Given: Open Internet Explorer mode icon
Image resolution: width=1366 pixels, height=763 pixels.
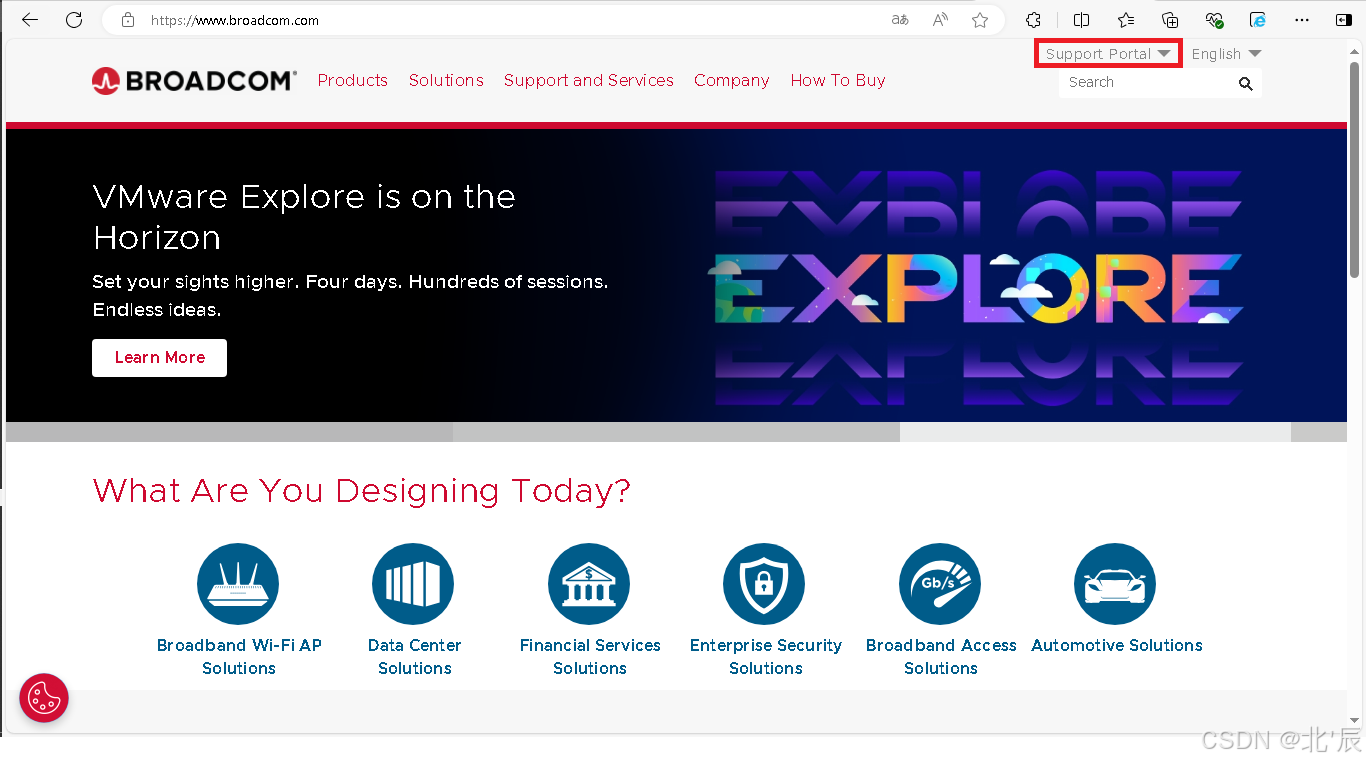Looking at the screenshot, I should (1258, 20).
